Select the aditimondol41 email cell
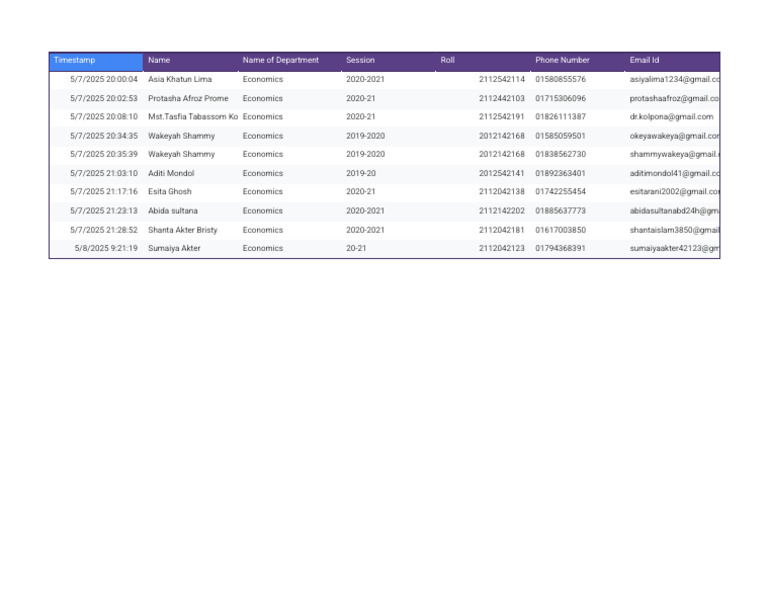This screenshot has width=768, height=594. coord(674,173)
